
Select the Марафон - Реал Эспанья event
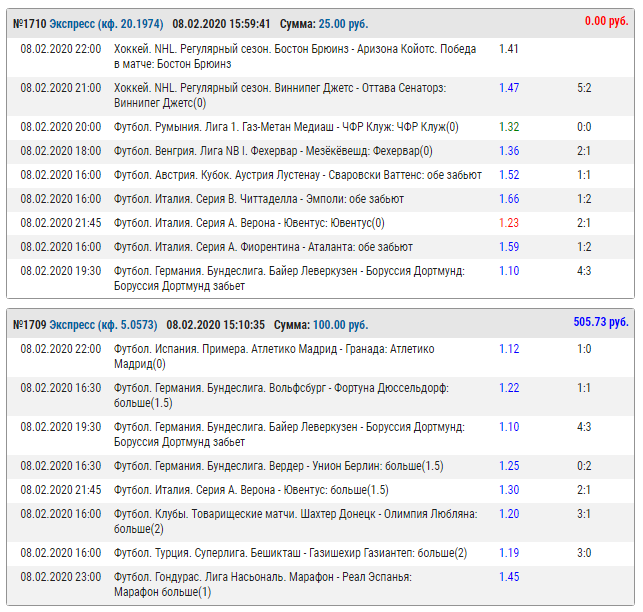(x=262, y=585)
